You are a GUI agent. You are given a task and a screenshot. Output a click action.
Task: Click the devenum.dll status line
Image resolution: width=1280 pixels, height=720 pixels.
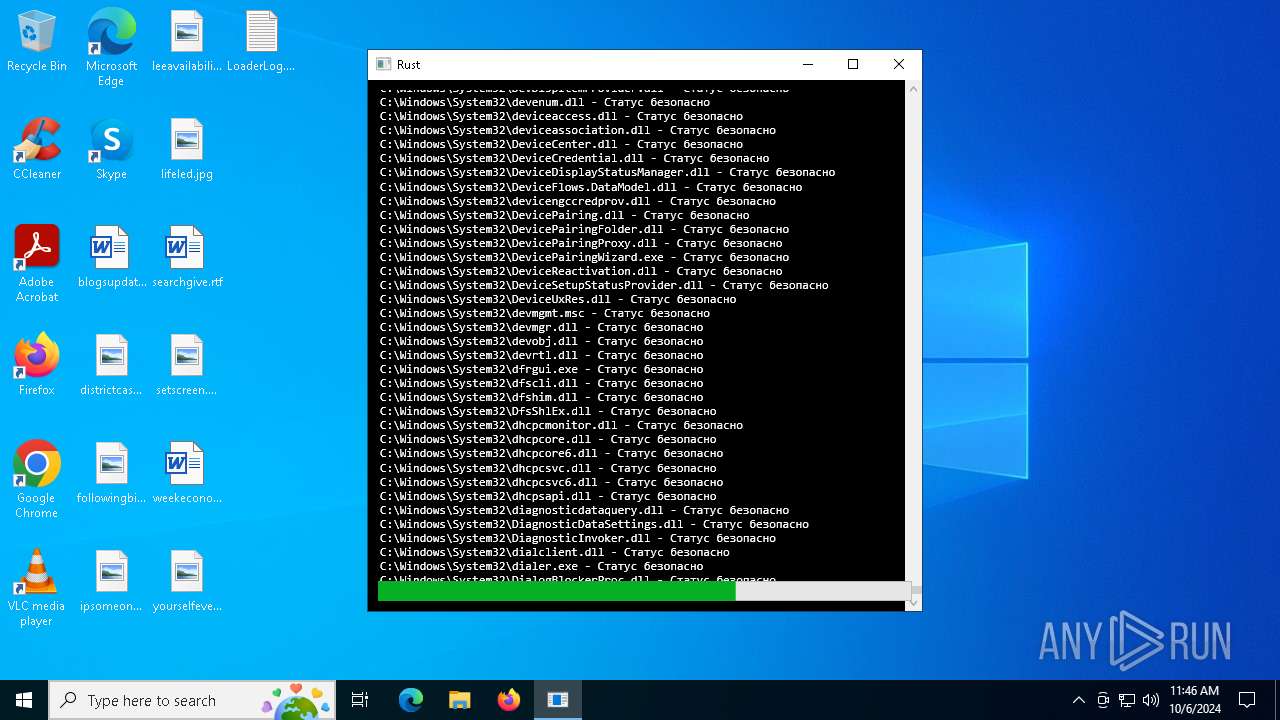click(x=545, y=102)
